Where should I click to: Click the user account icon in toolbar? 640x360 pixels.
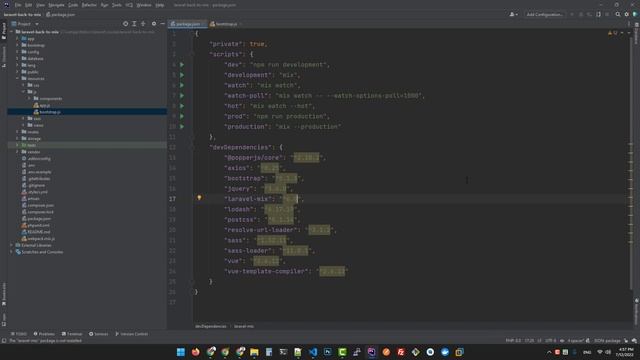click(513, 14)
